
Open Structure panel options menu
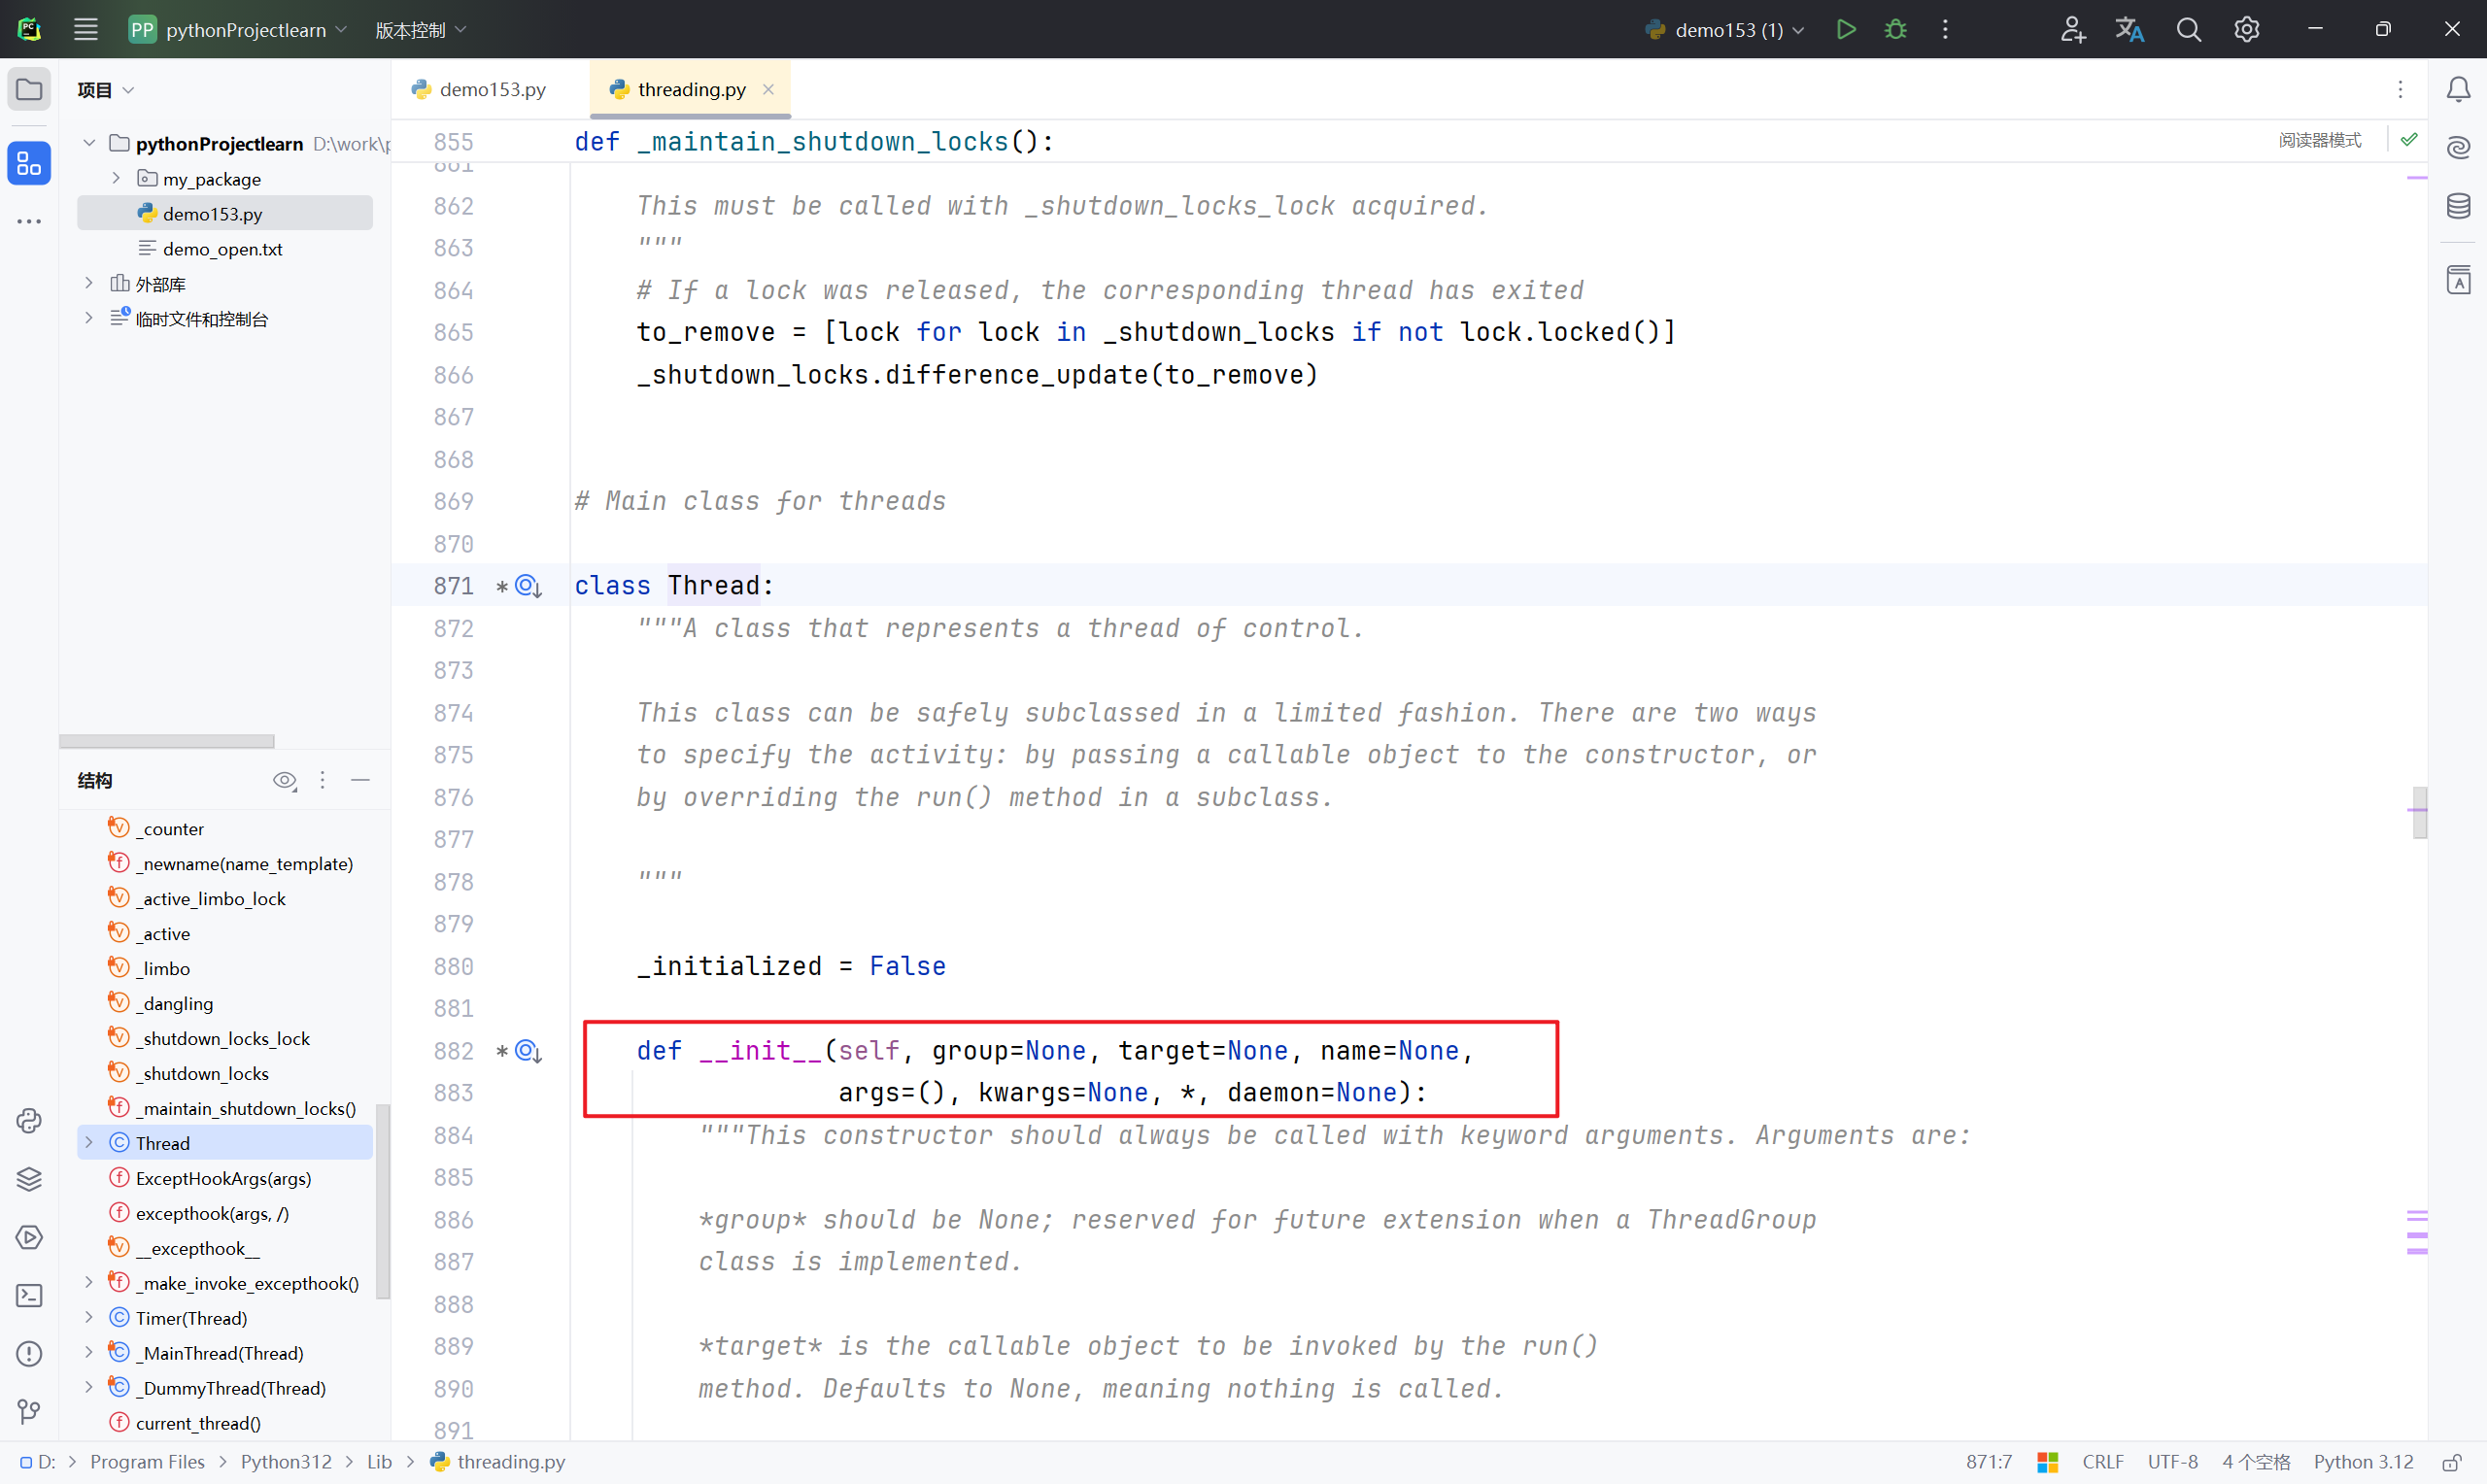point(322,780)
